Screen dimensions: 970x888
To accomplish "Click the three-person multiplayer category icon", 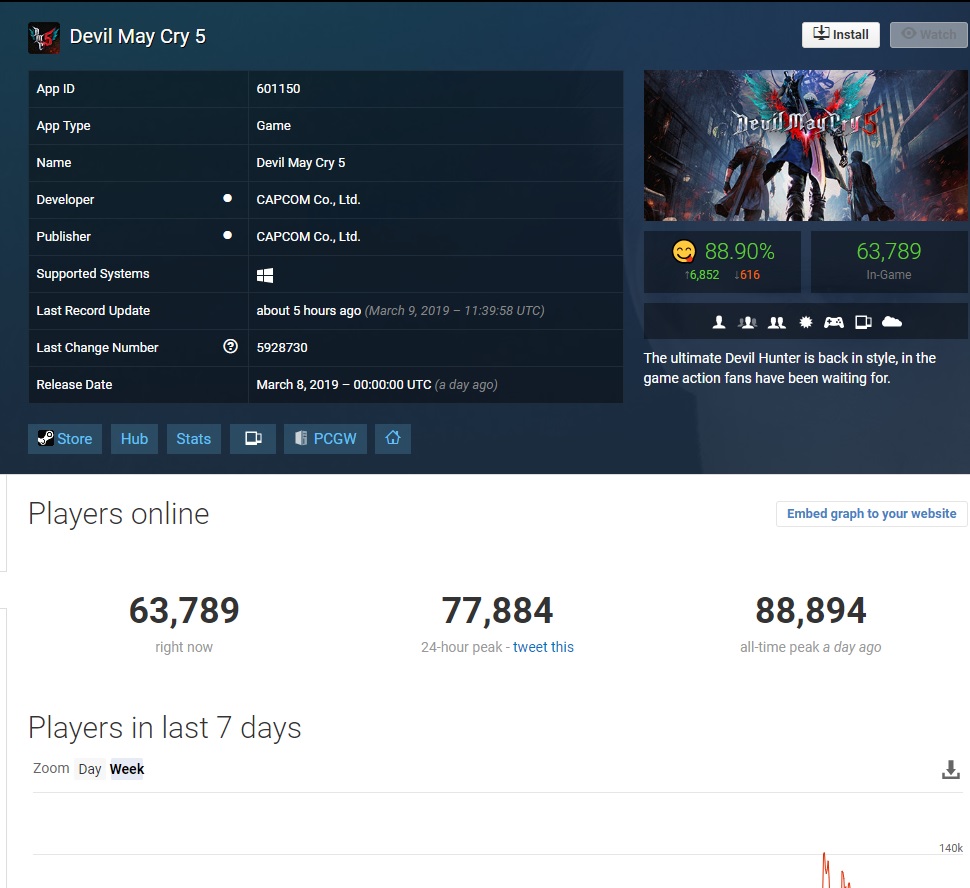I will click(747, 322).
